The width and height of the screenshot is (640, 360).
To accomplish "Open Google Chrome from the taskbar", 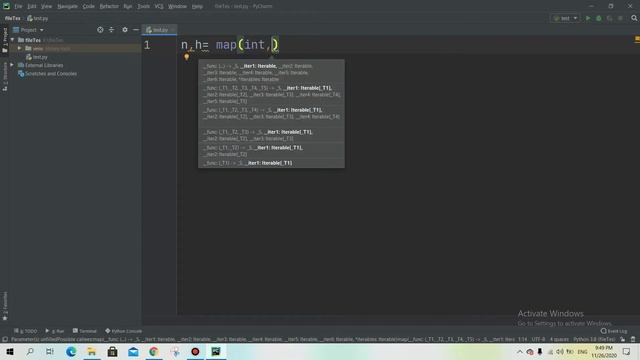I will point(154,351).
